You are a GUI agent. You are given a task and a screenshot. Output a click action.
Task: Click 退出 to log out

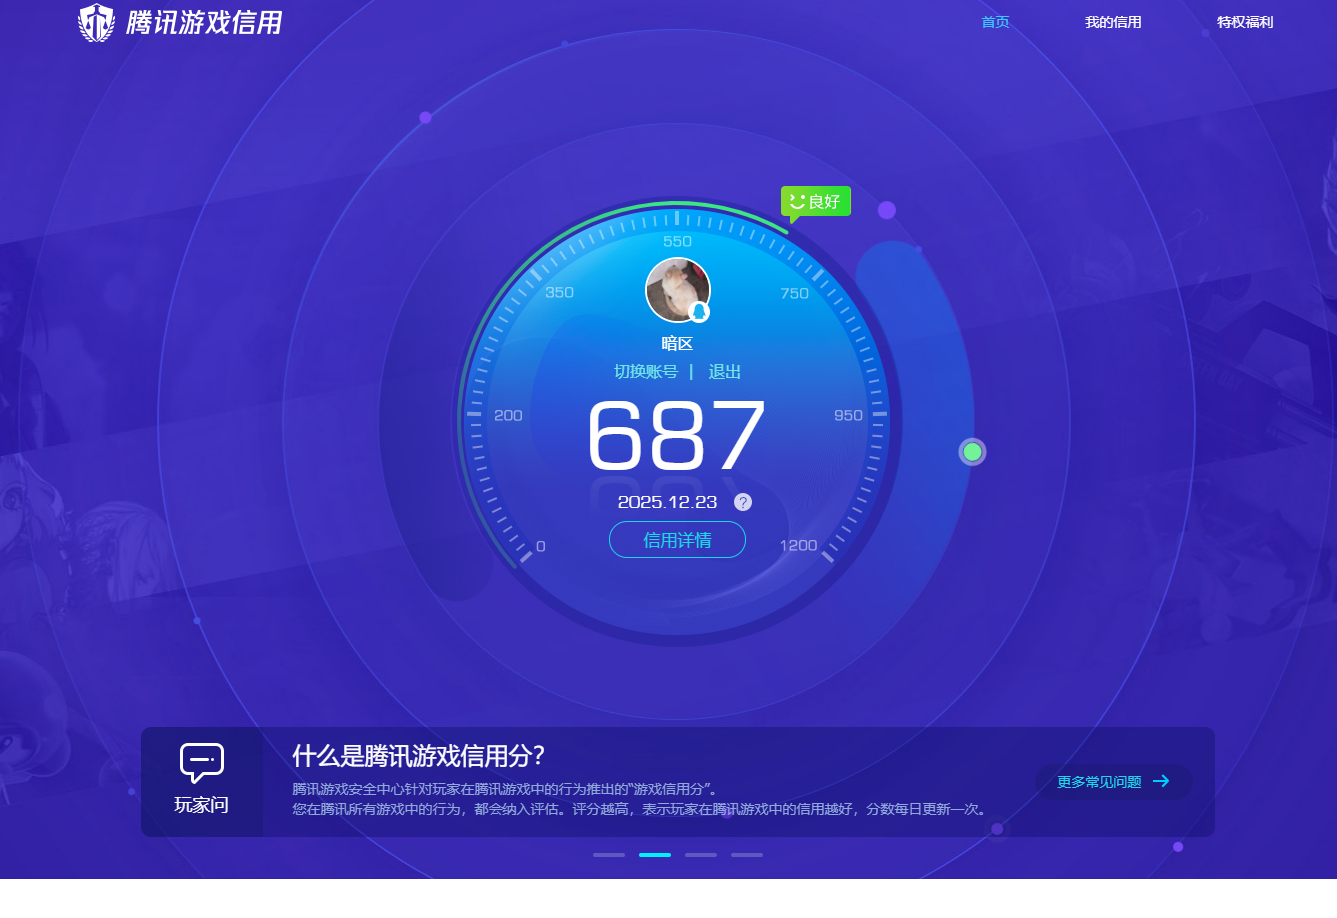point(724,371)
